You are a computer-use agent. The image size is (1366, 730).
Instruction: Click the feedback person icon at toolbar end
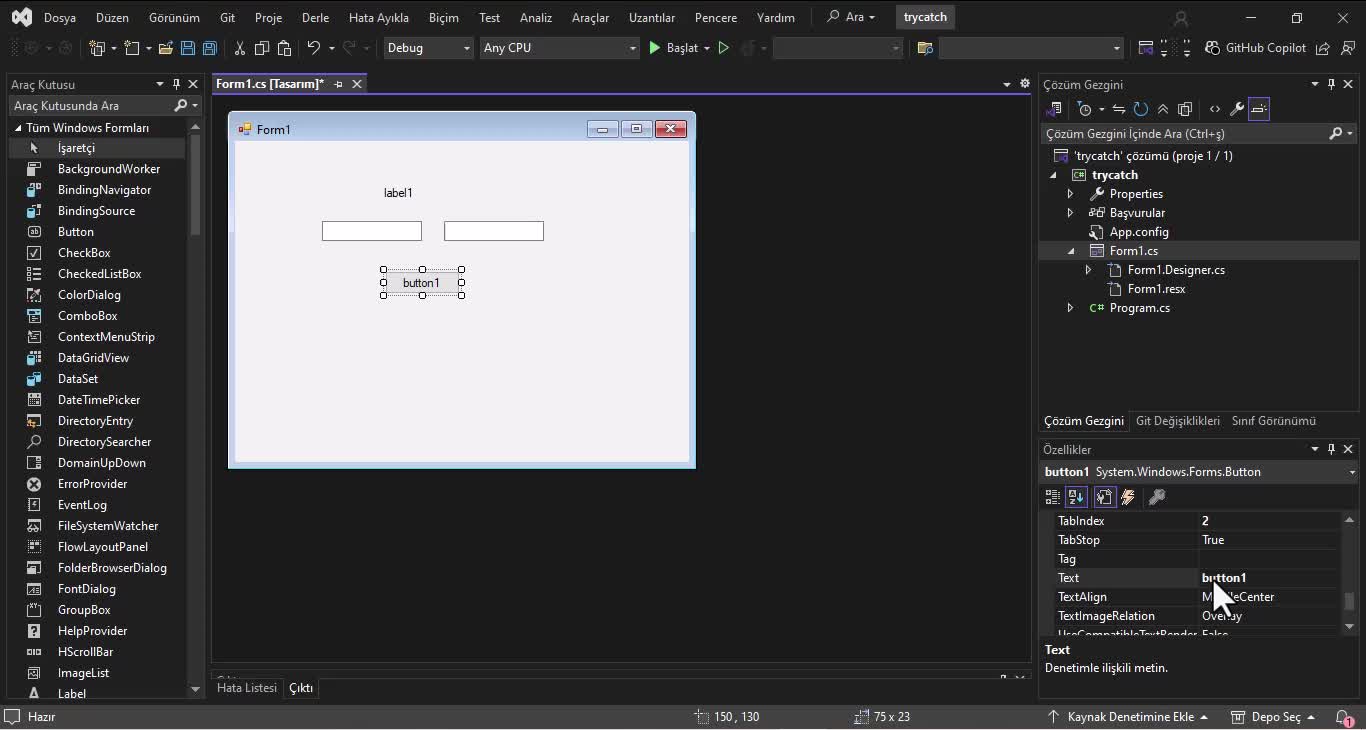point(1346,48)
